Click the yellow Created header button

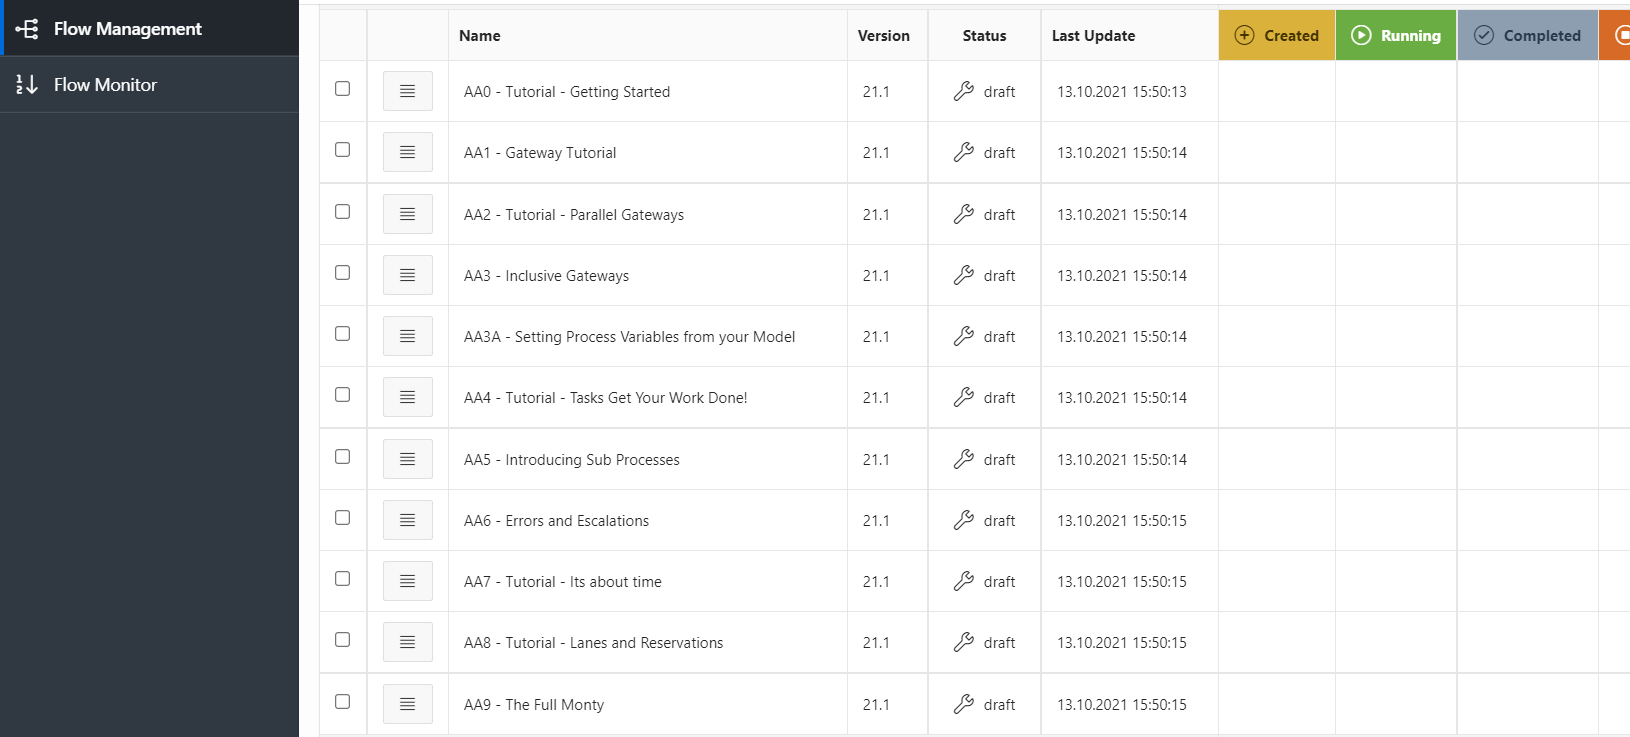coord(1277,34)
